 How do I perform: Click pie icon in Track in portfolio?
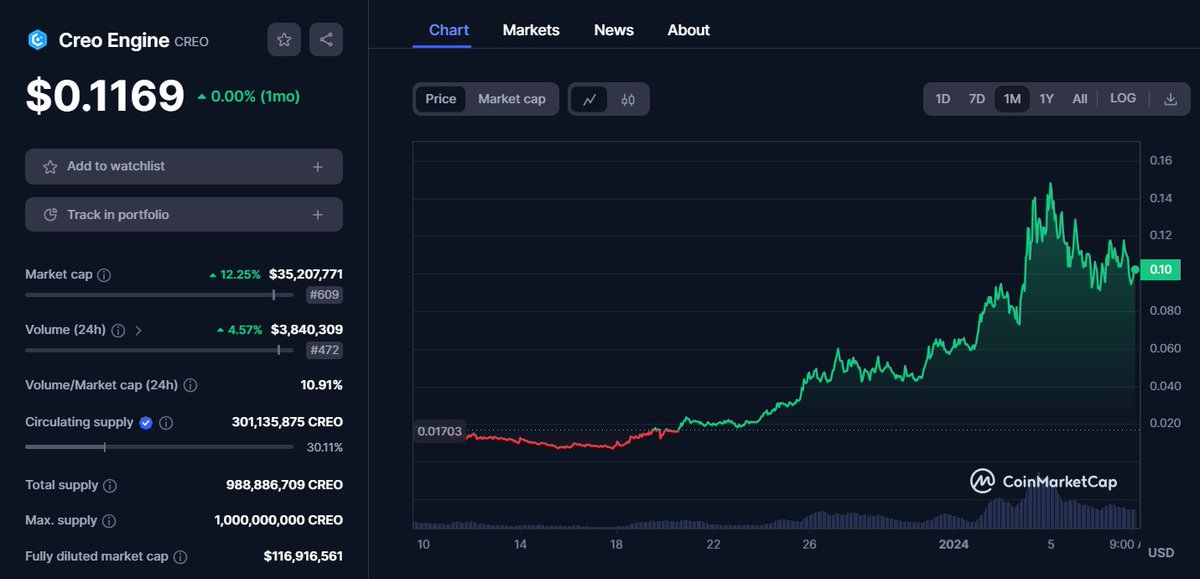[50, 215]
